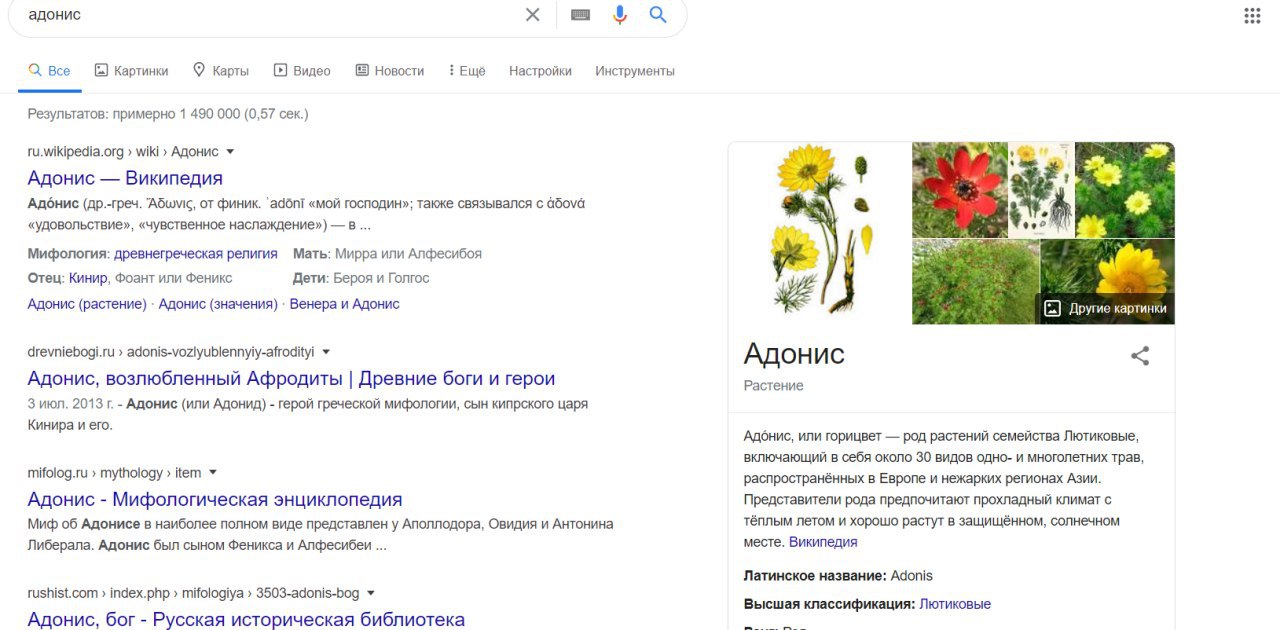Open the plant-with-roots botanical drawing thumbnail
Viewport: 1280px width, 630px height.
1041,189
